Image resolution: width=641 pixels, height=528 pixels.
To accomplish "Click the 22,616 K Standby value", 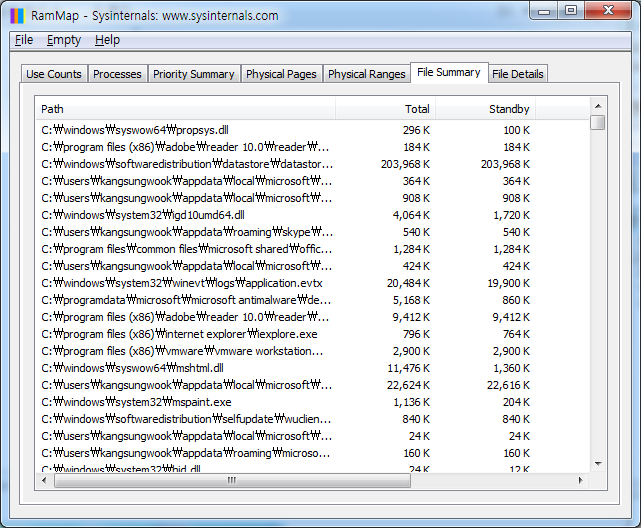I will pos(508,385).
